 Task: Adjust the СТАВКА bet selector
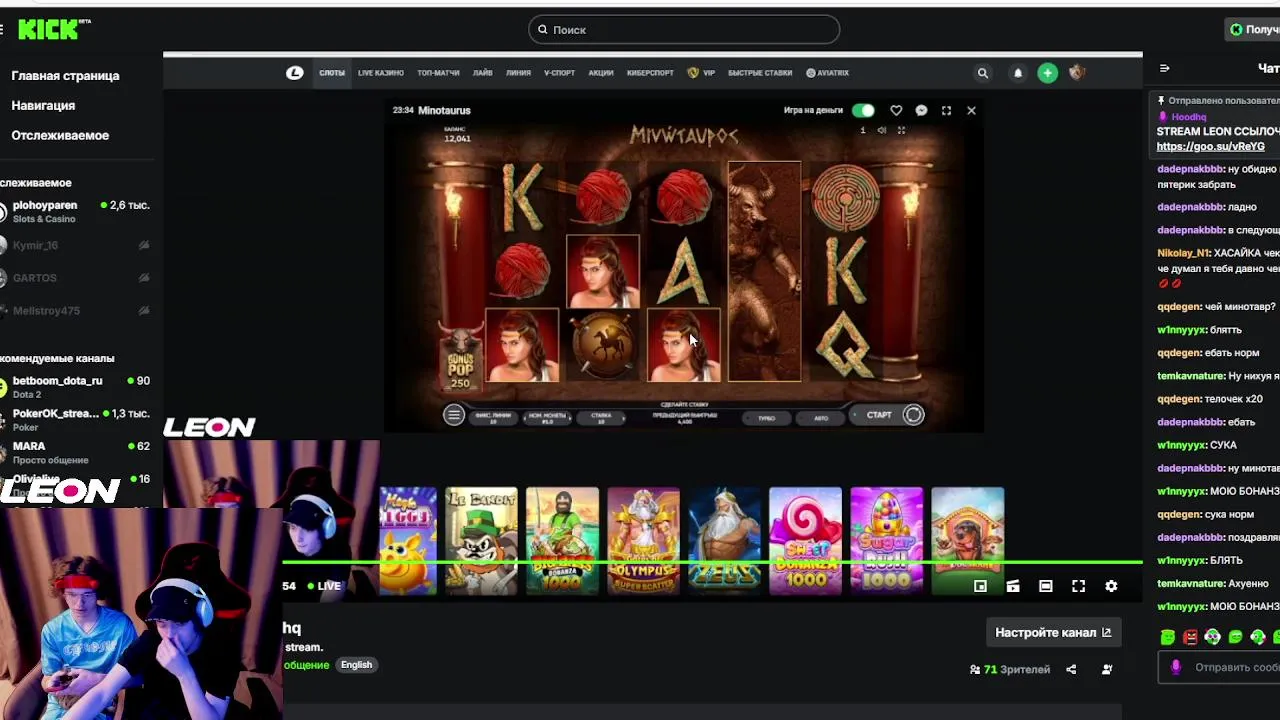[601, 418]
